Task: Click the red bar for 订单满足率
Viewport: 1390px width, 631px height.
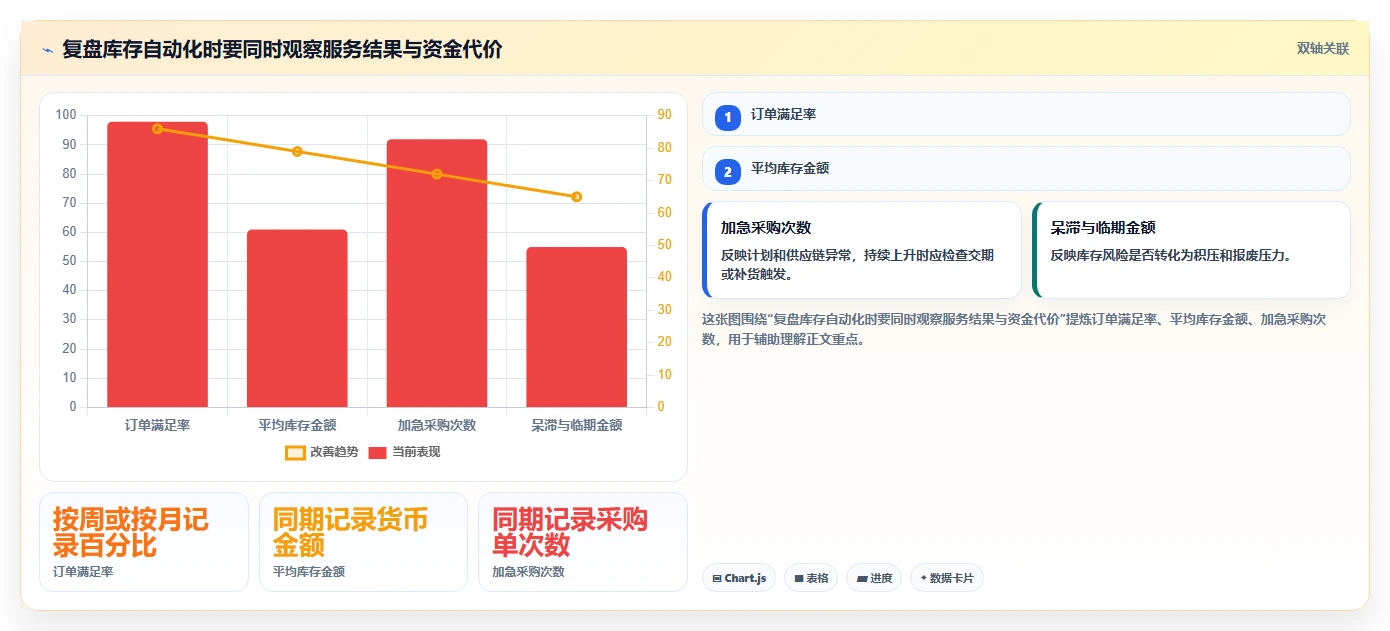Action: point(157,265)
